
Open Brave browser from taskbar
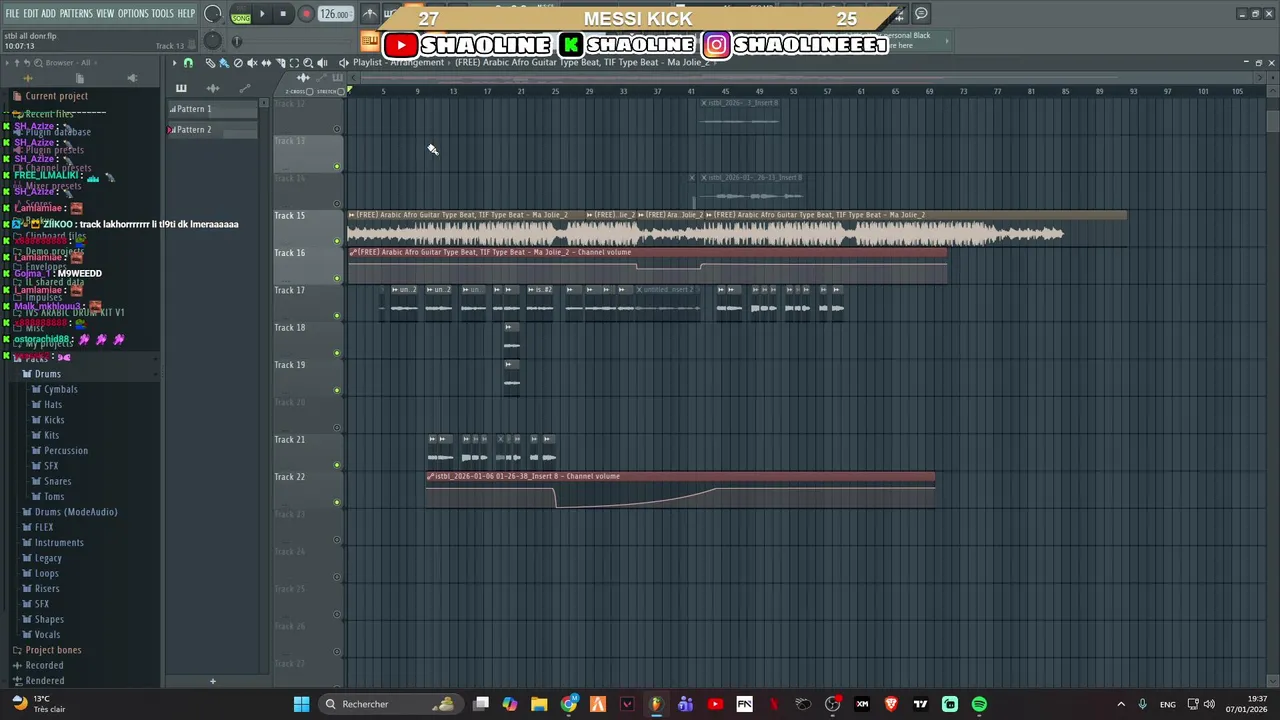891,704
